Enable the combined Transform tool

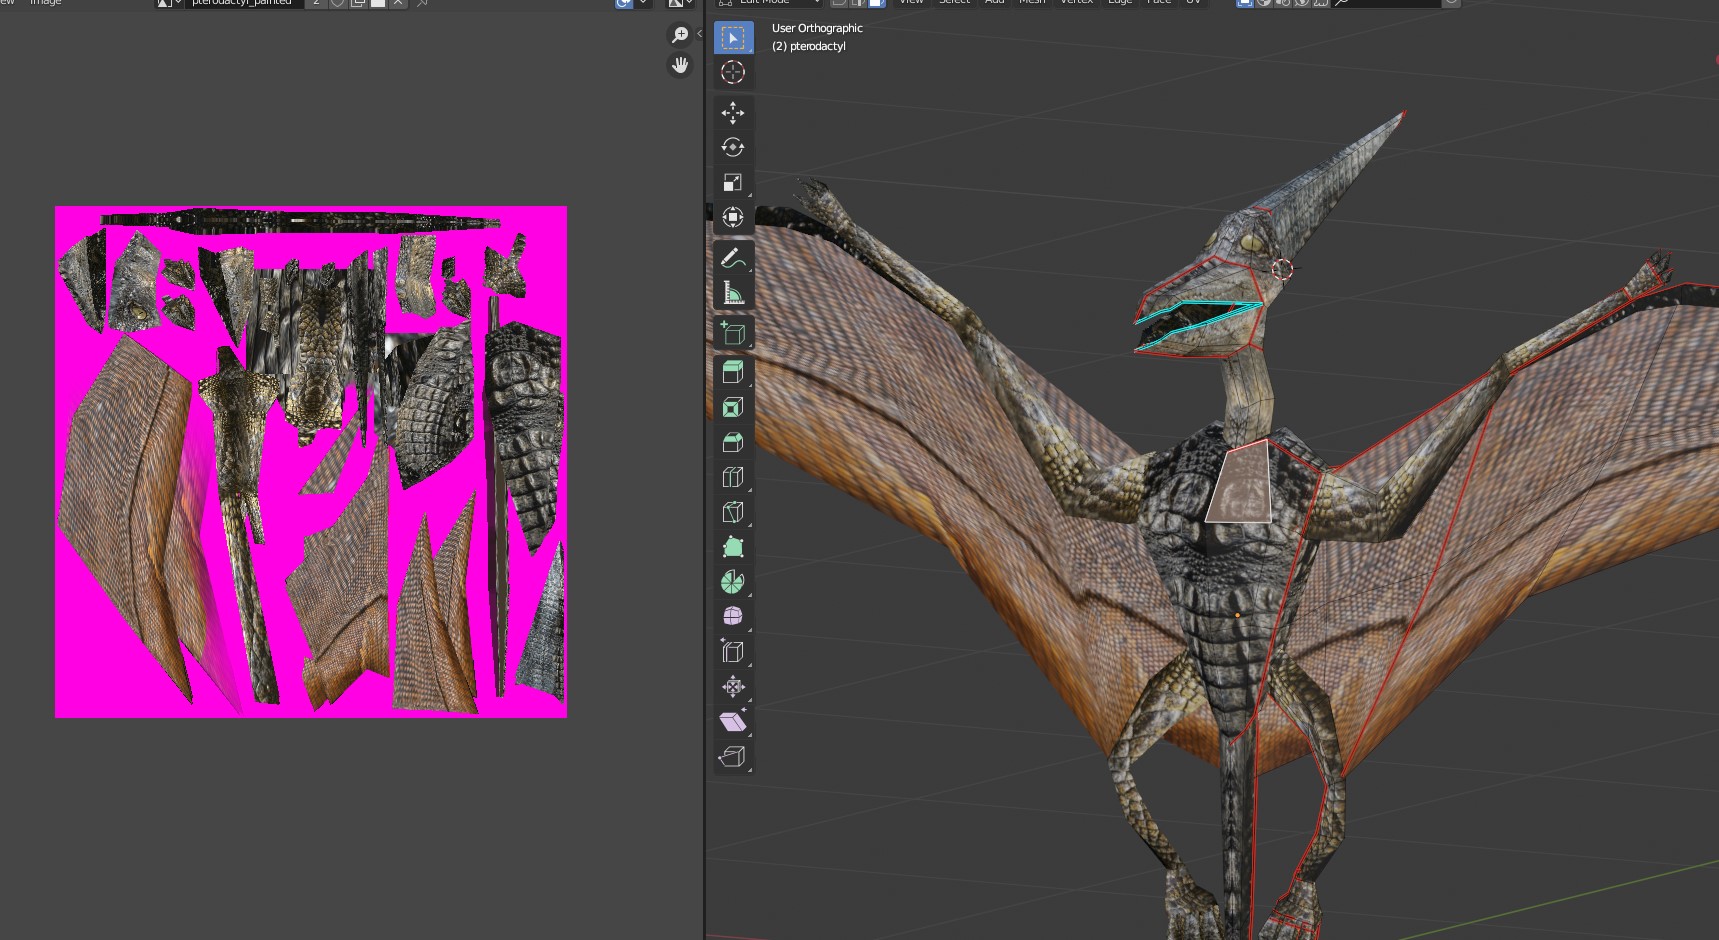click(x=733, y=217)
